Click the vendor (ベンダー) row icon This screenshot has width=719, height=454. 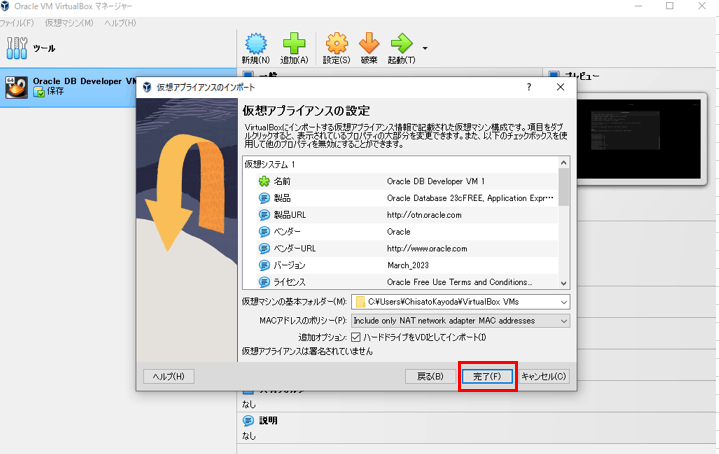[x=264, y=232]
